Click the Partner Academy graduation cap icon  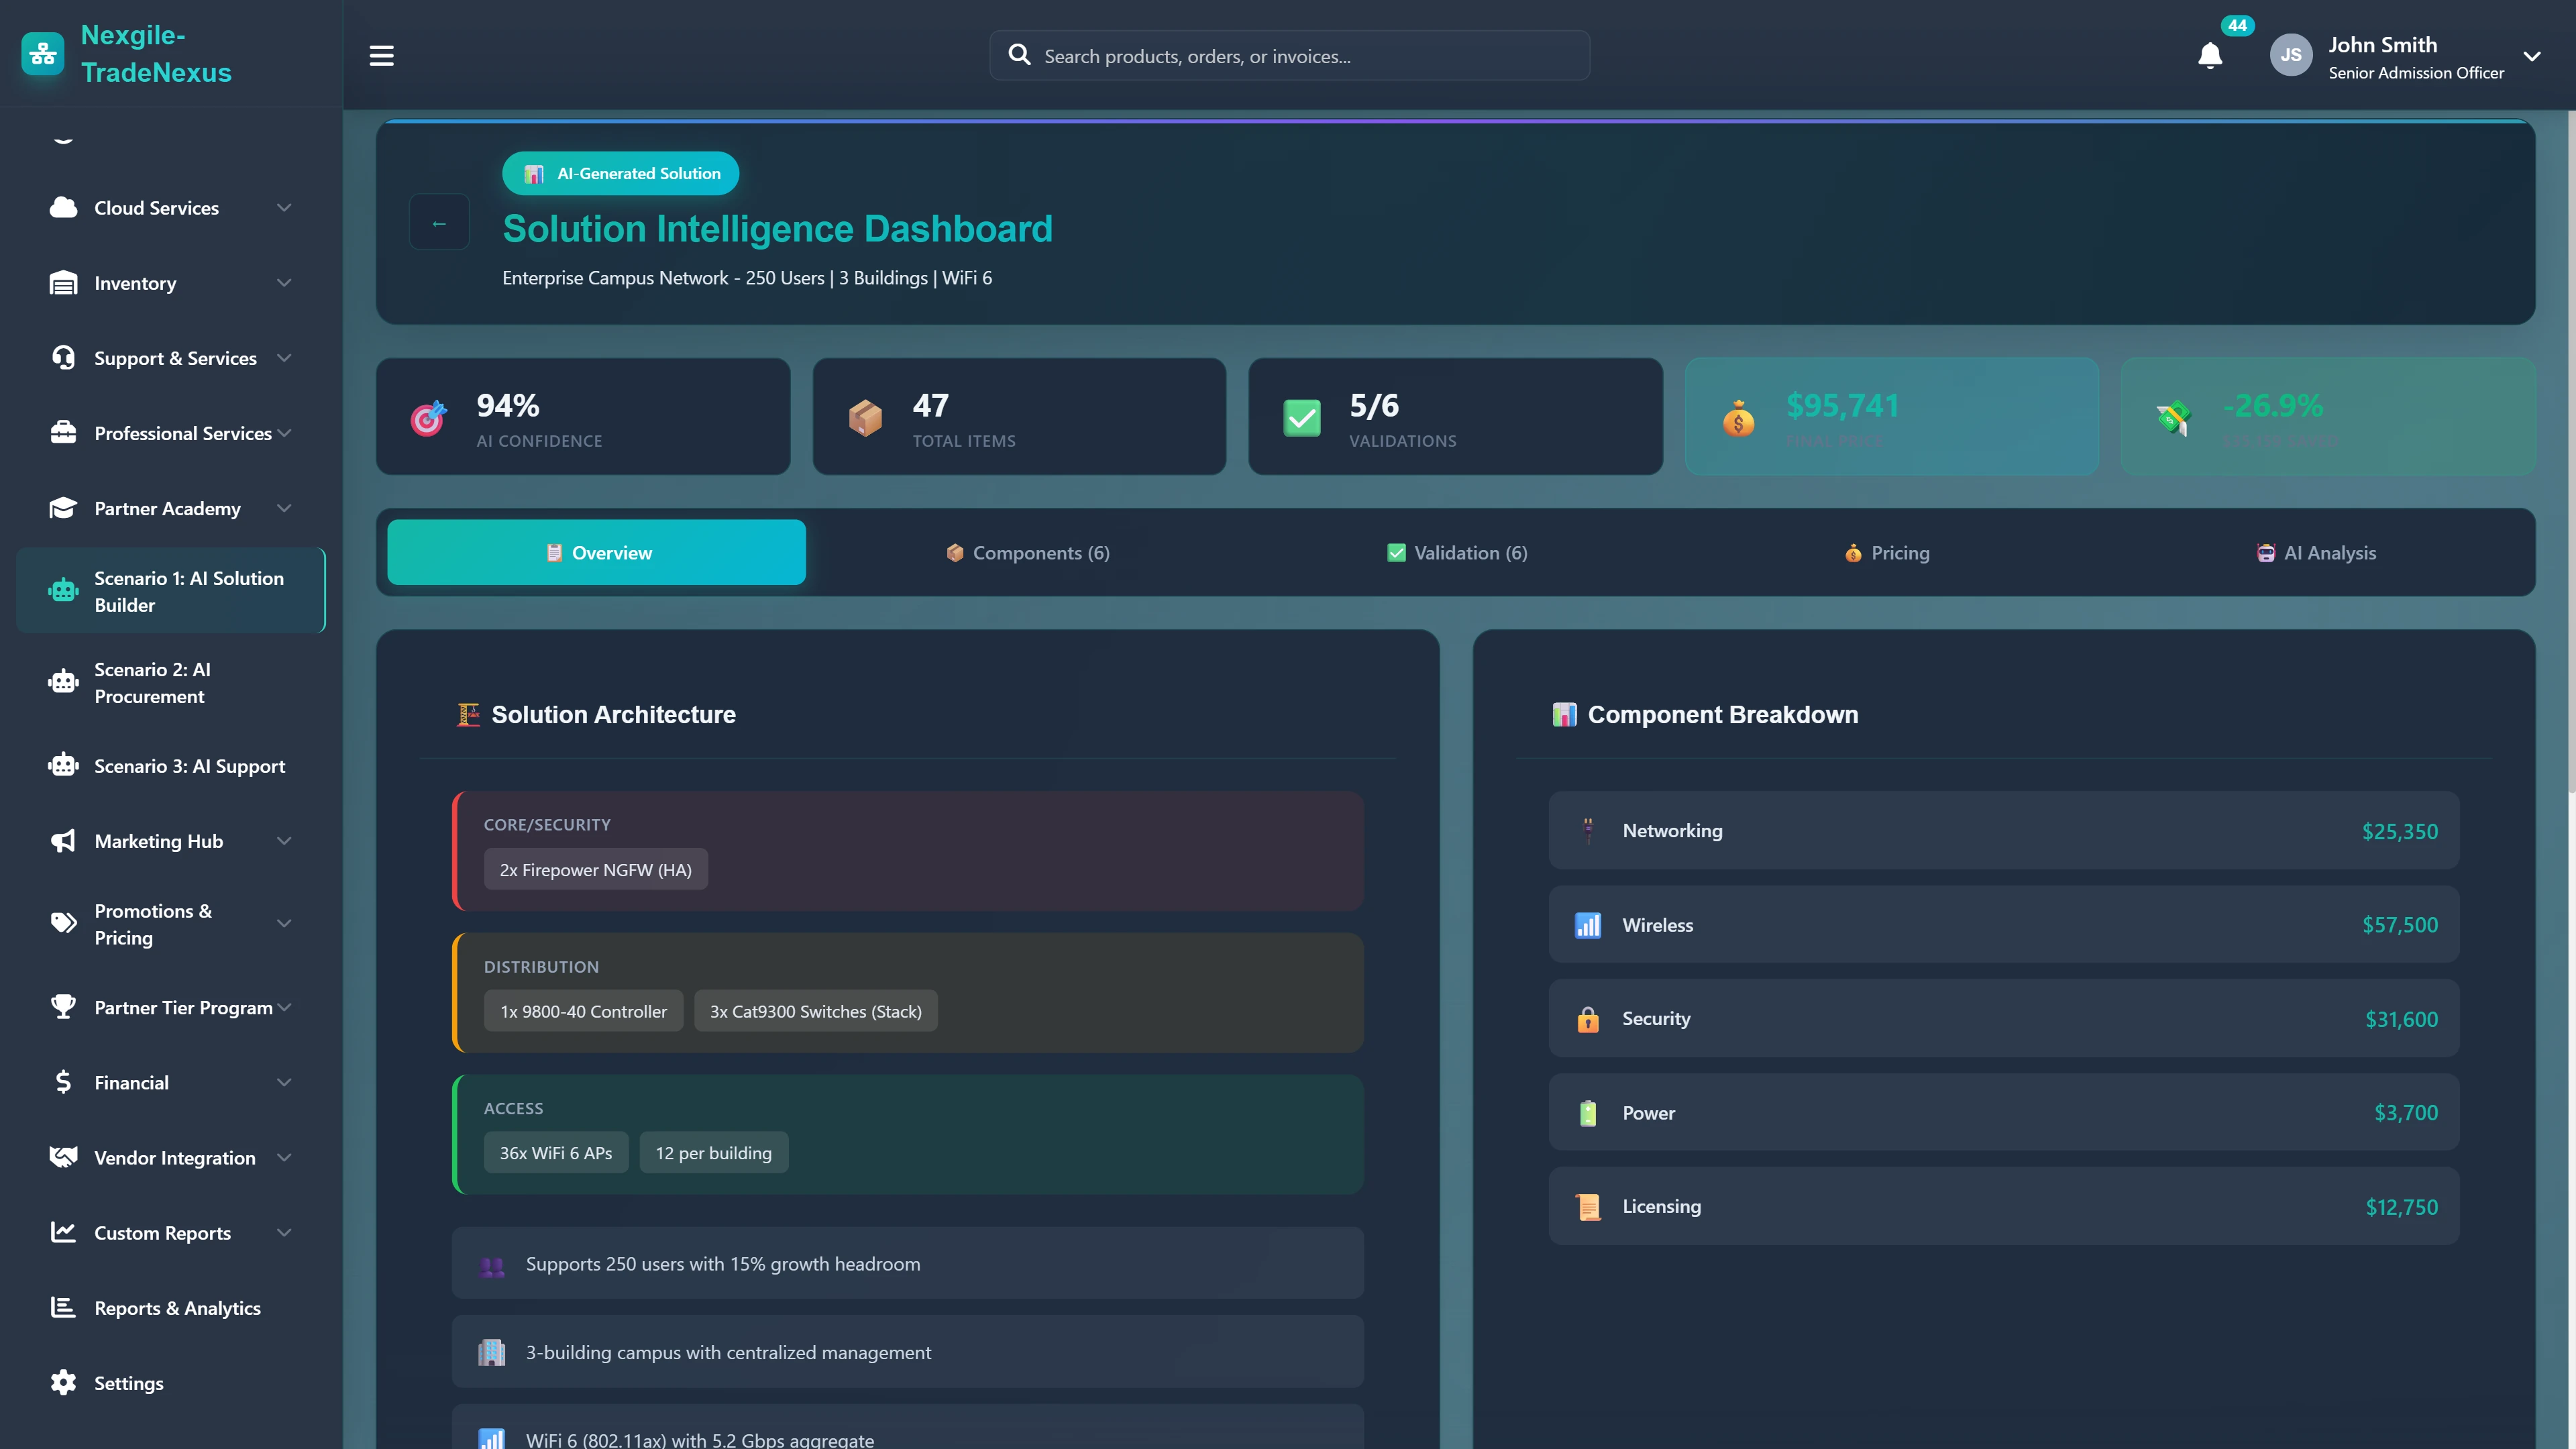[x=62, y=508]
